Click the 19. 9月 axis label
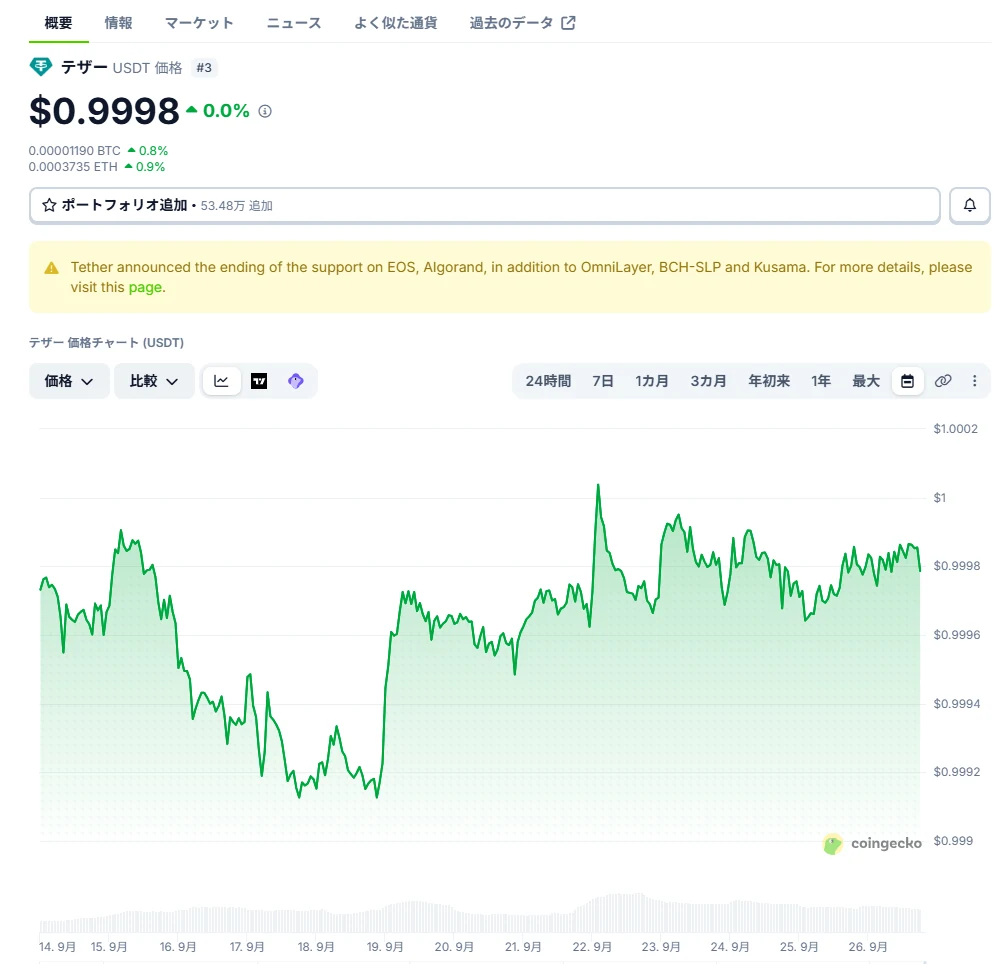This screenshot has height=964, width=1003. point(384,947)
